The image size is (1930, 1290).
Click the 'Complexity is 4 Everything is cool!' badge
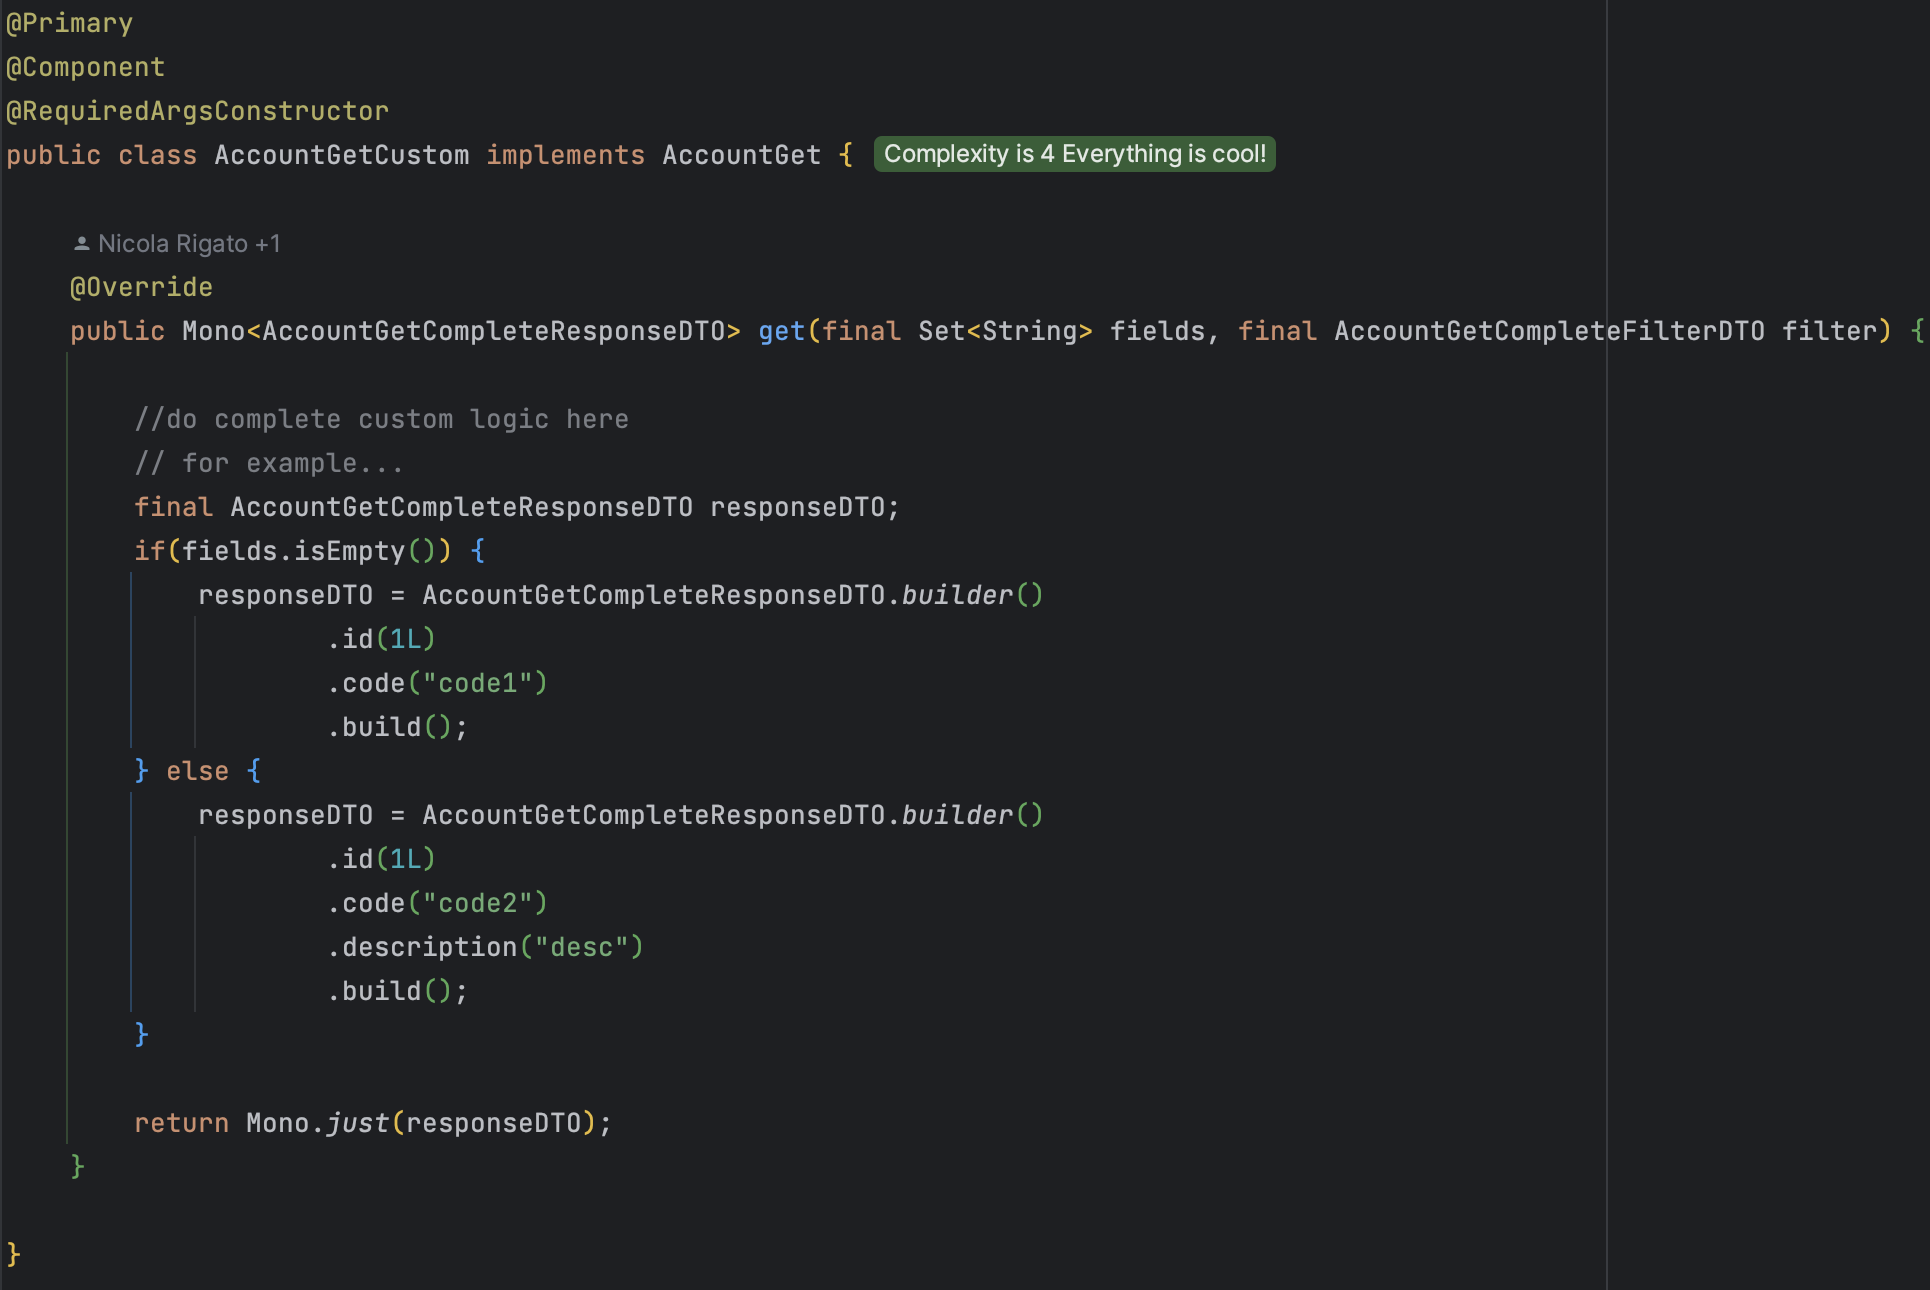pyautogui.click(x=1075, y=154)
